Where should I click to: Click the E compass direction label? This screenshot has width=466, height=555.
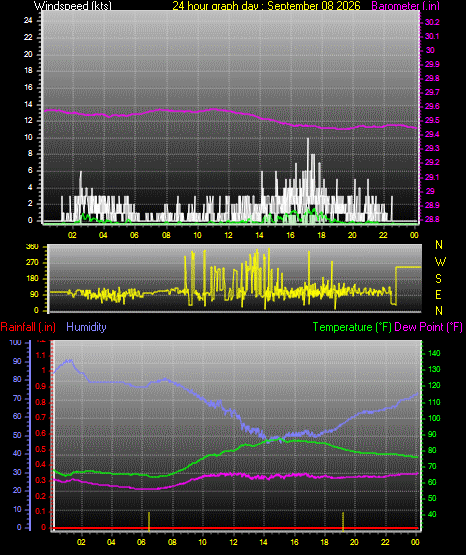[438, 294]
